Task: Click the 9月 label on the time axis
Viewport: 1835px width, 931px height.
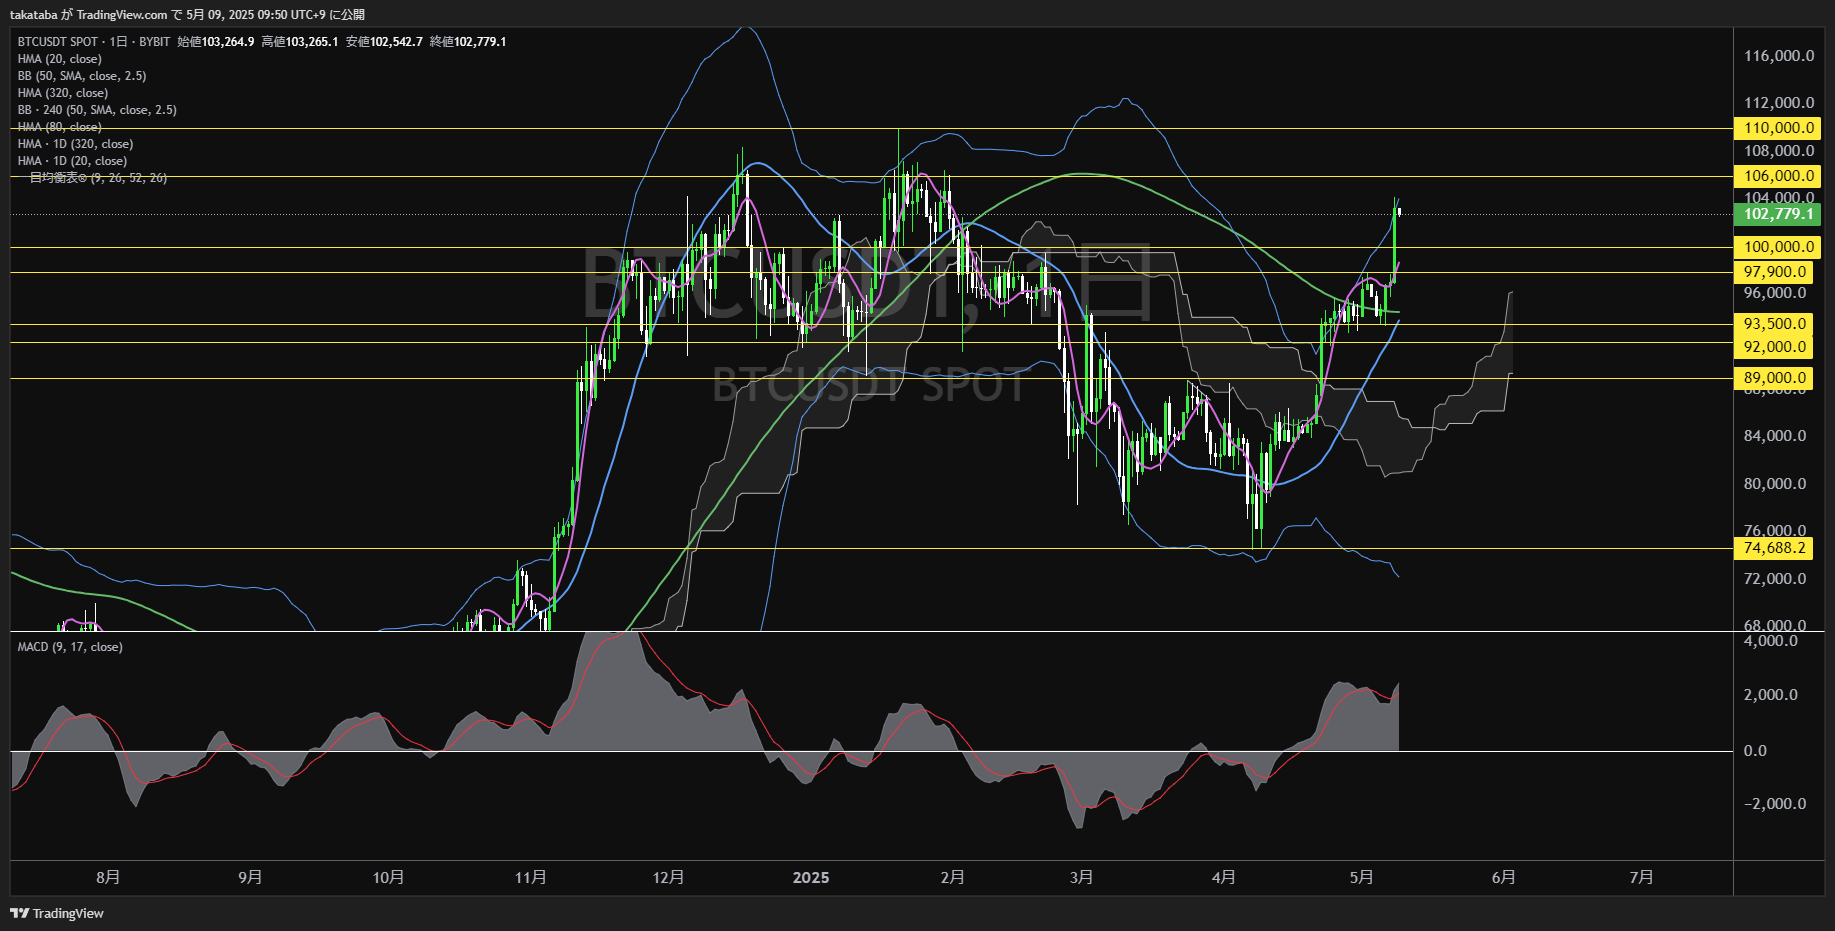Action: click(x=250, y=877)
